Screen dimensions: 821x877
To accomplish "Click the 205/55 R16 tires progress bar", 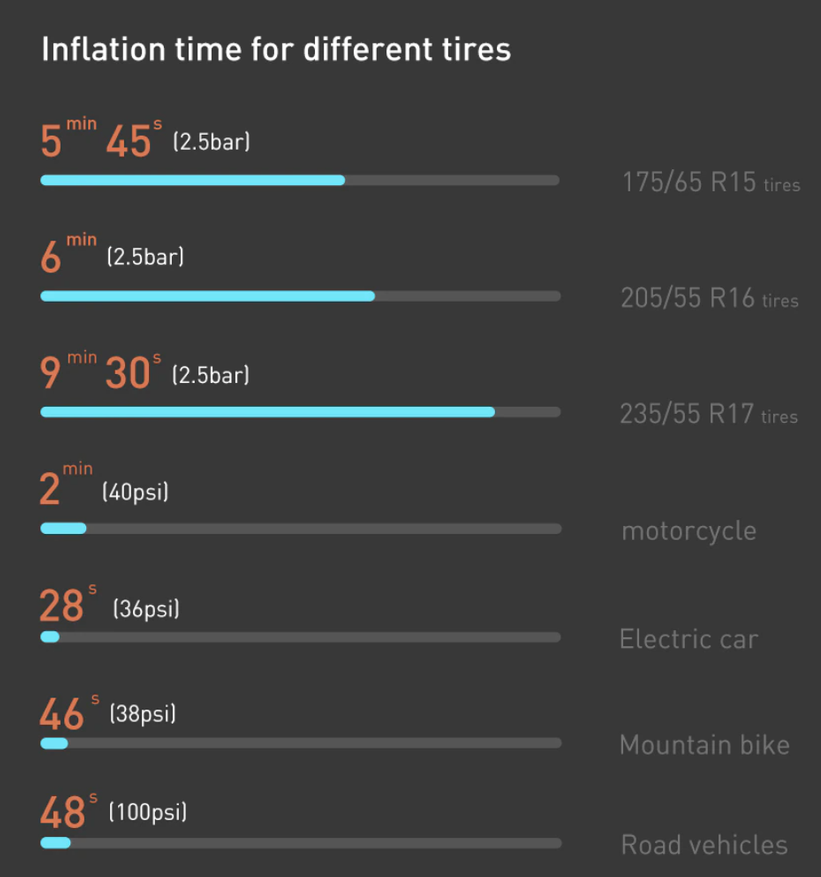I will [300, 296].
